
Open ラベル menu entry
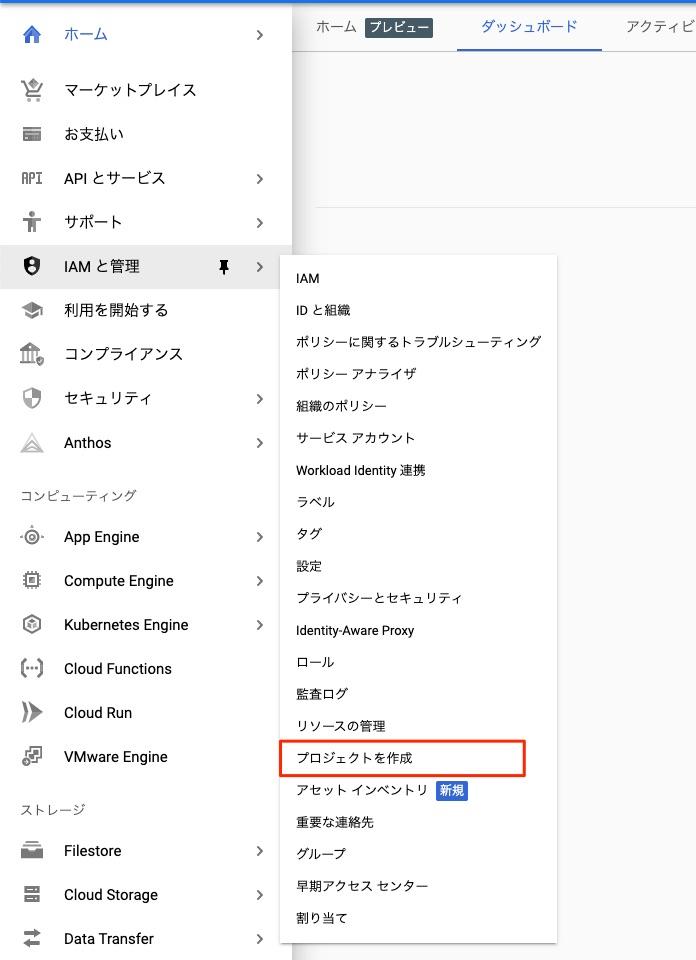click(x=315, y=502)
